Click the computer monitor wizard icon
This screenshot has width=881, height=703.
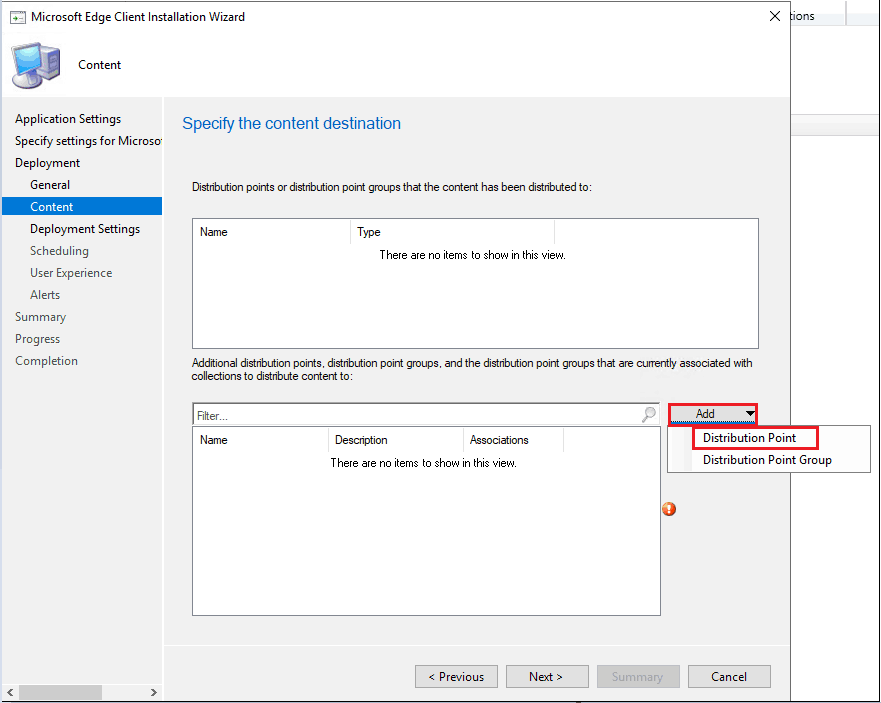click(x=35, y=65)
